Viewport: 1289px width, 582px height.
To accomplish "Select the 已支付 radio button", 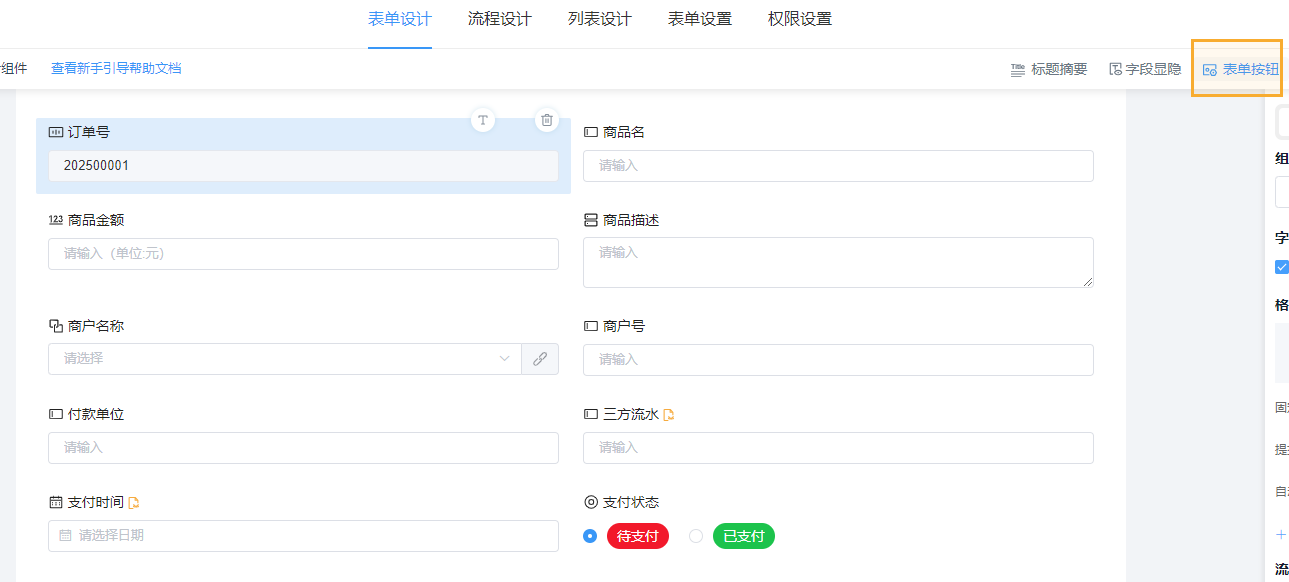I will click(x=696, y=536).
